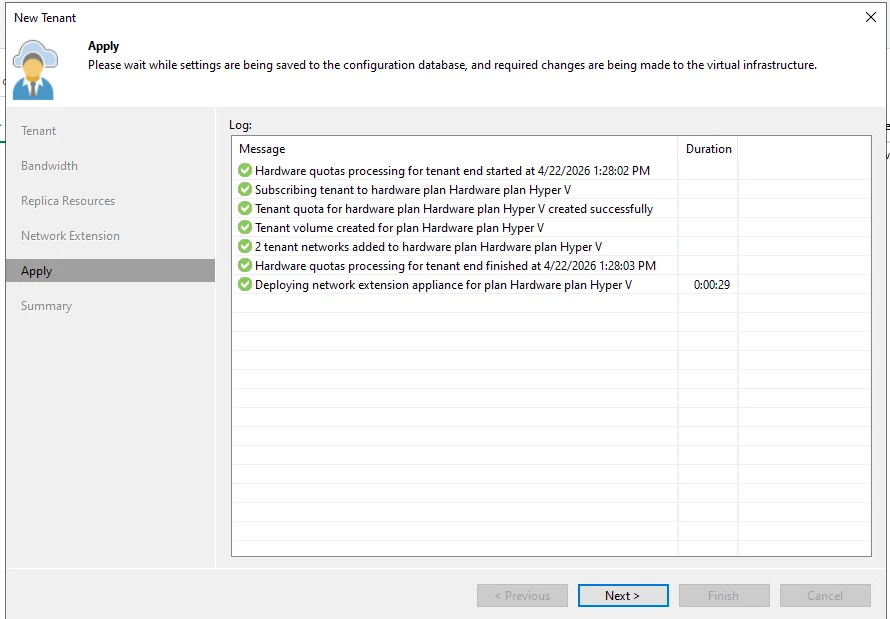This screenshot has width=890, height=619.
Task: Select log row 'Tenant quota for hardware plan' created
Action: pos(551,208)
